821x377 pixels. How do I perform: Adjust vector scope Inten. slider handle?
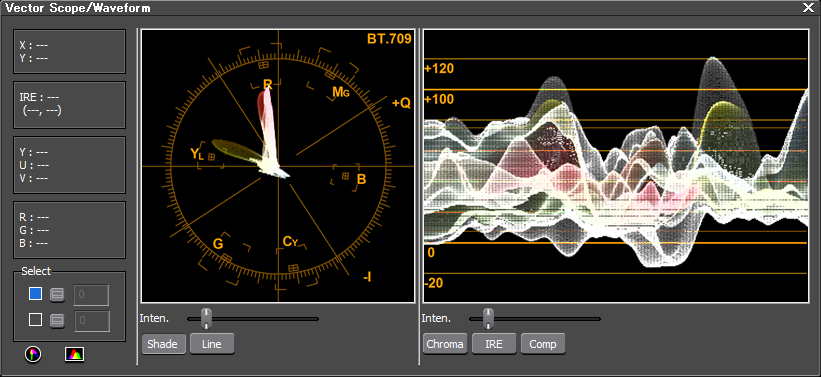[x=207, y=318]
